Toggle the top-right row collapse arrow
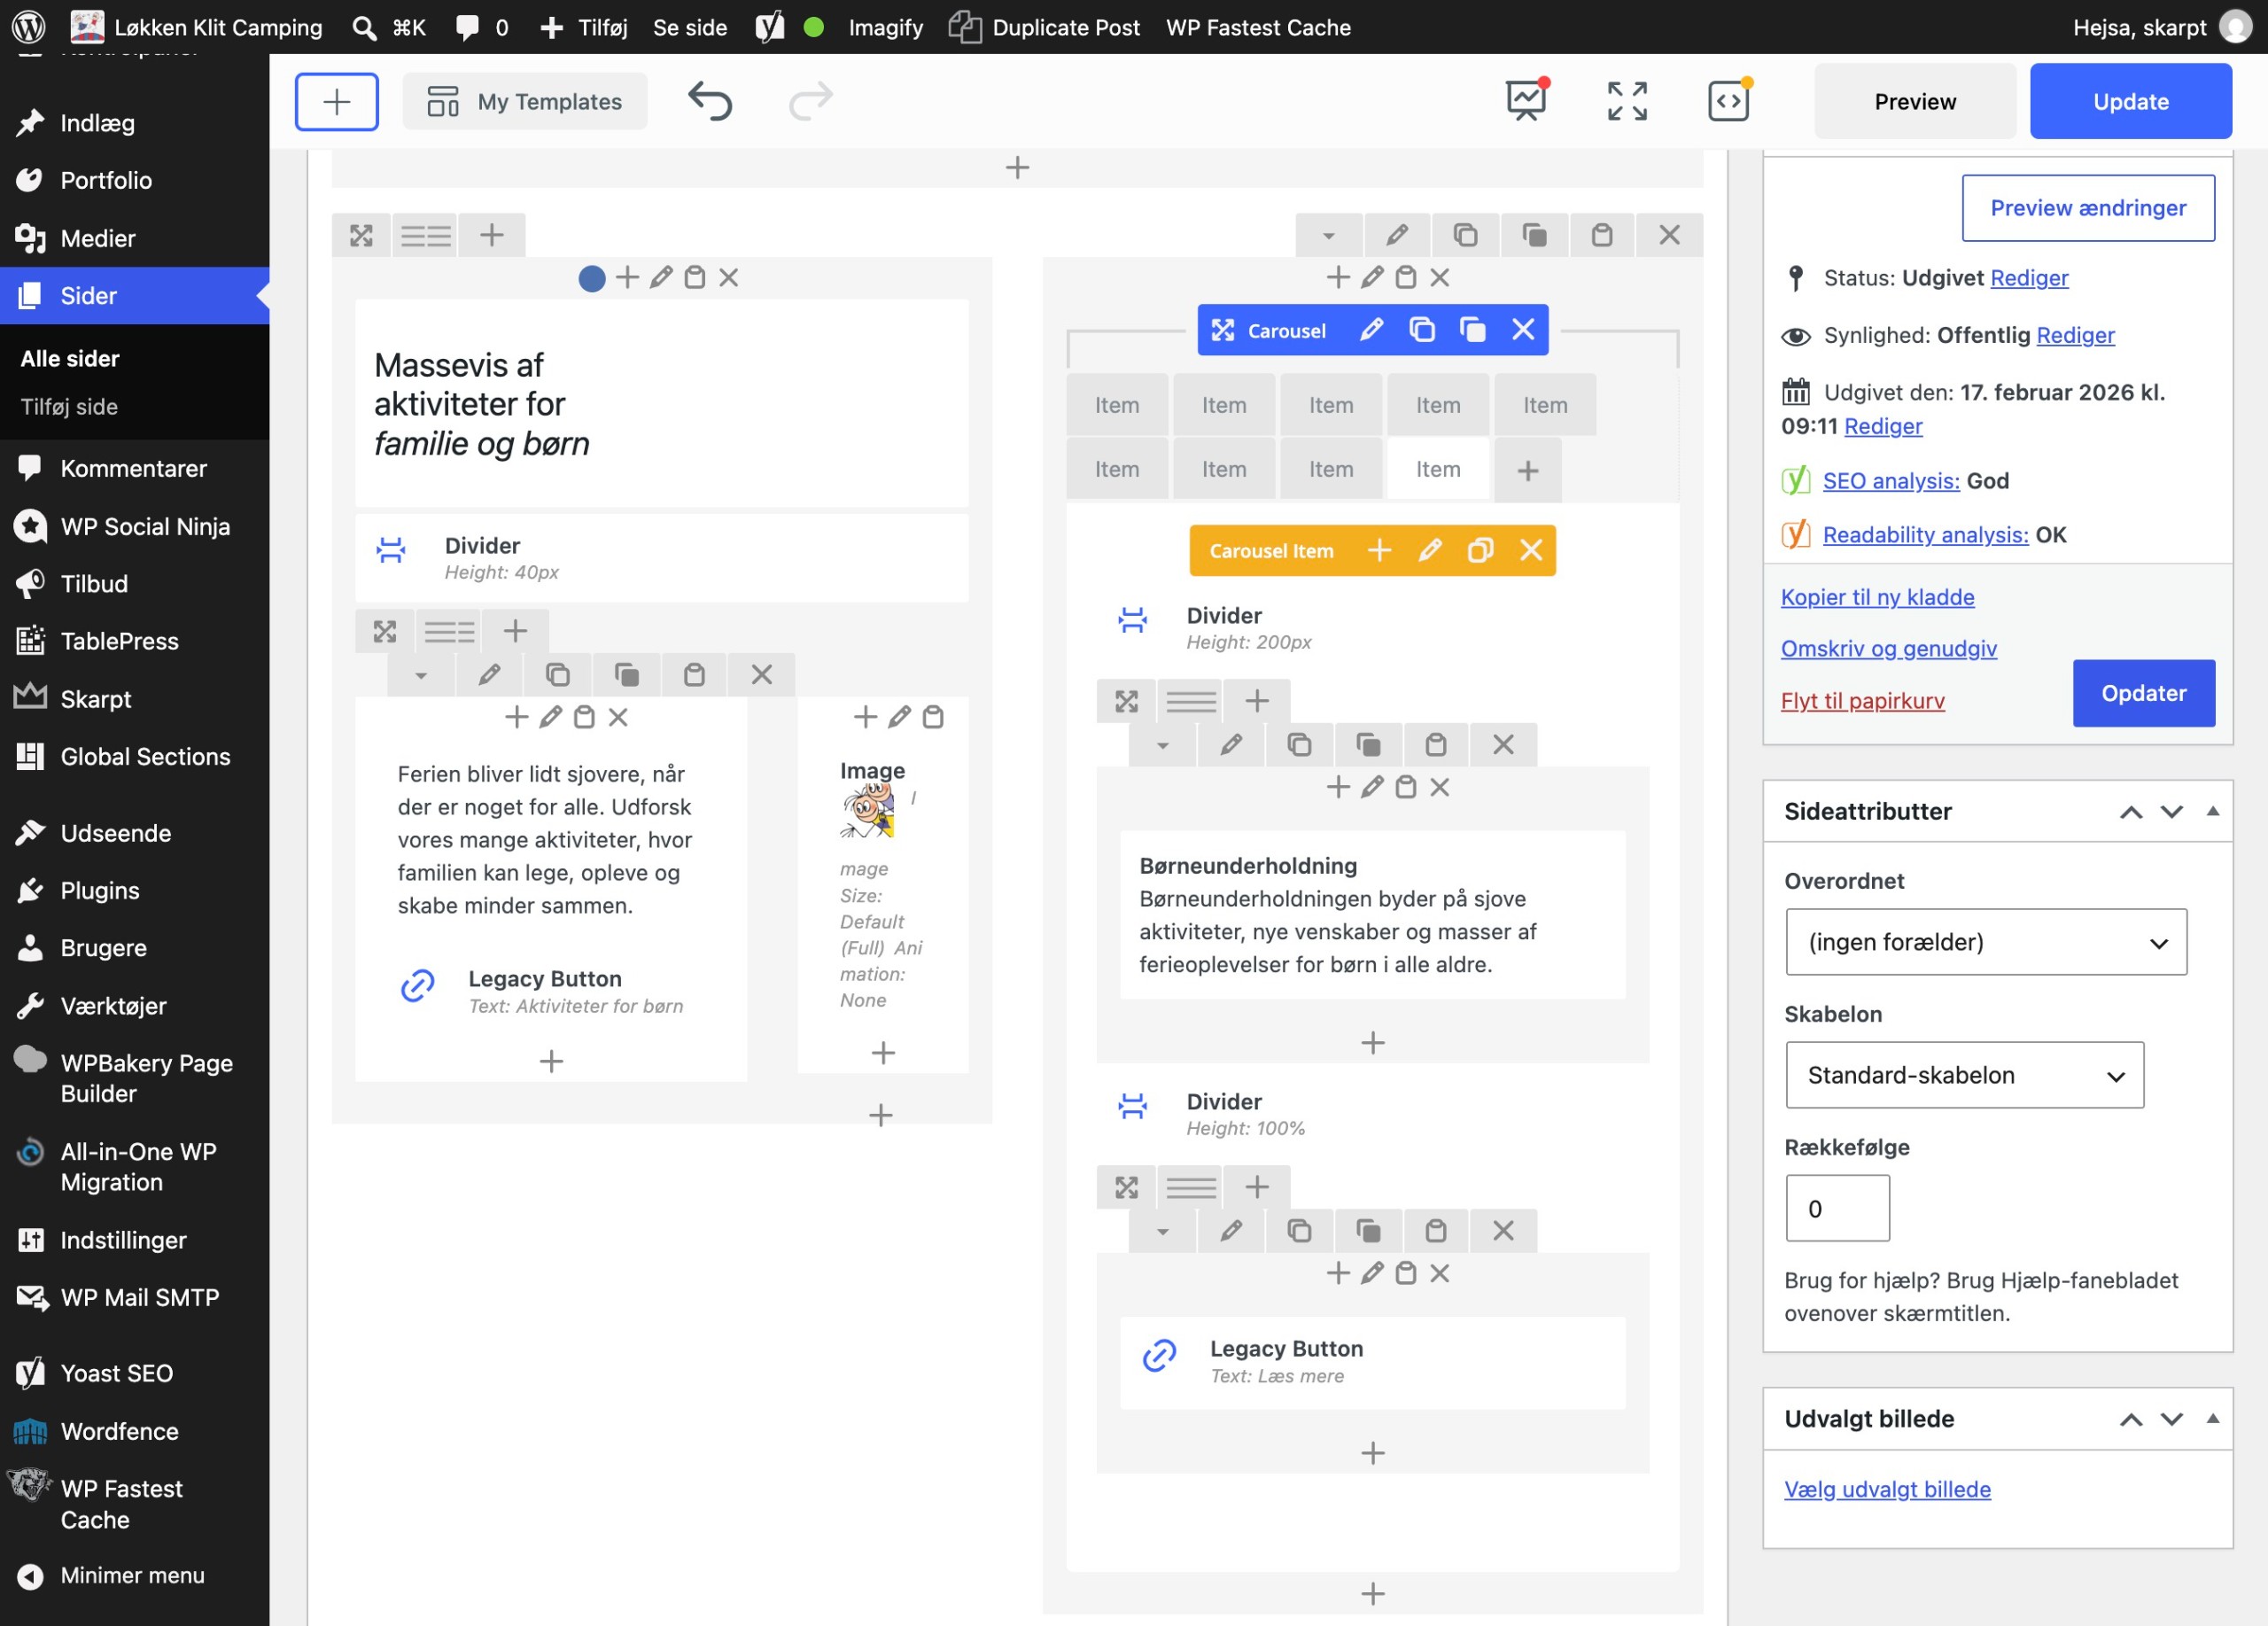Image resolution: width=2268 pixels, height=1626 pixels. coord(1328,235)
